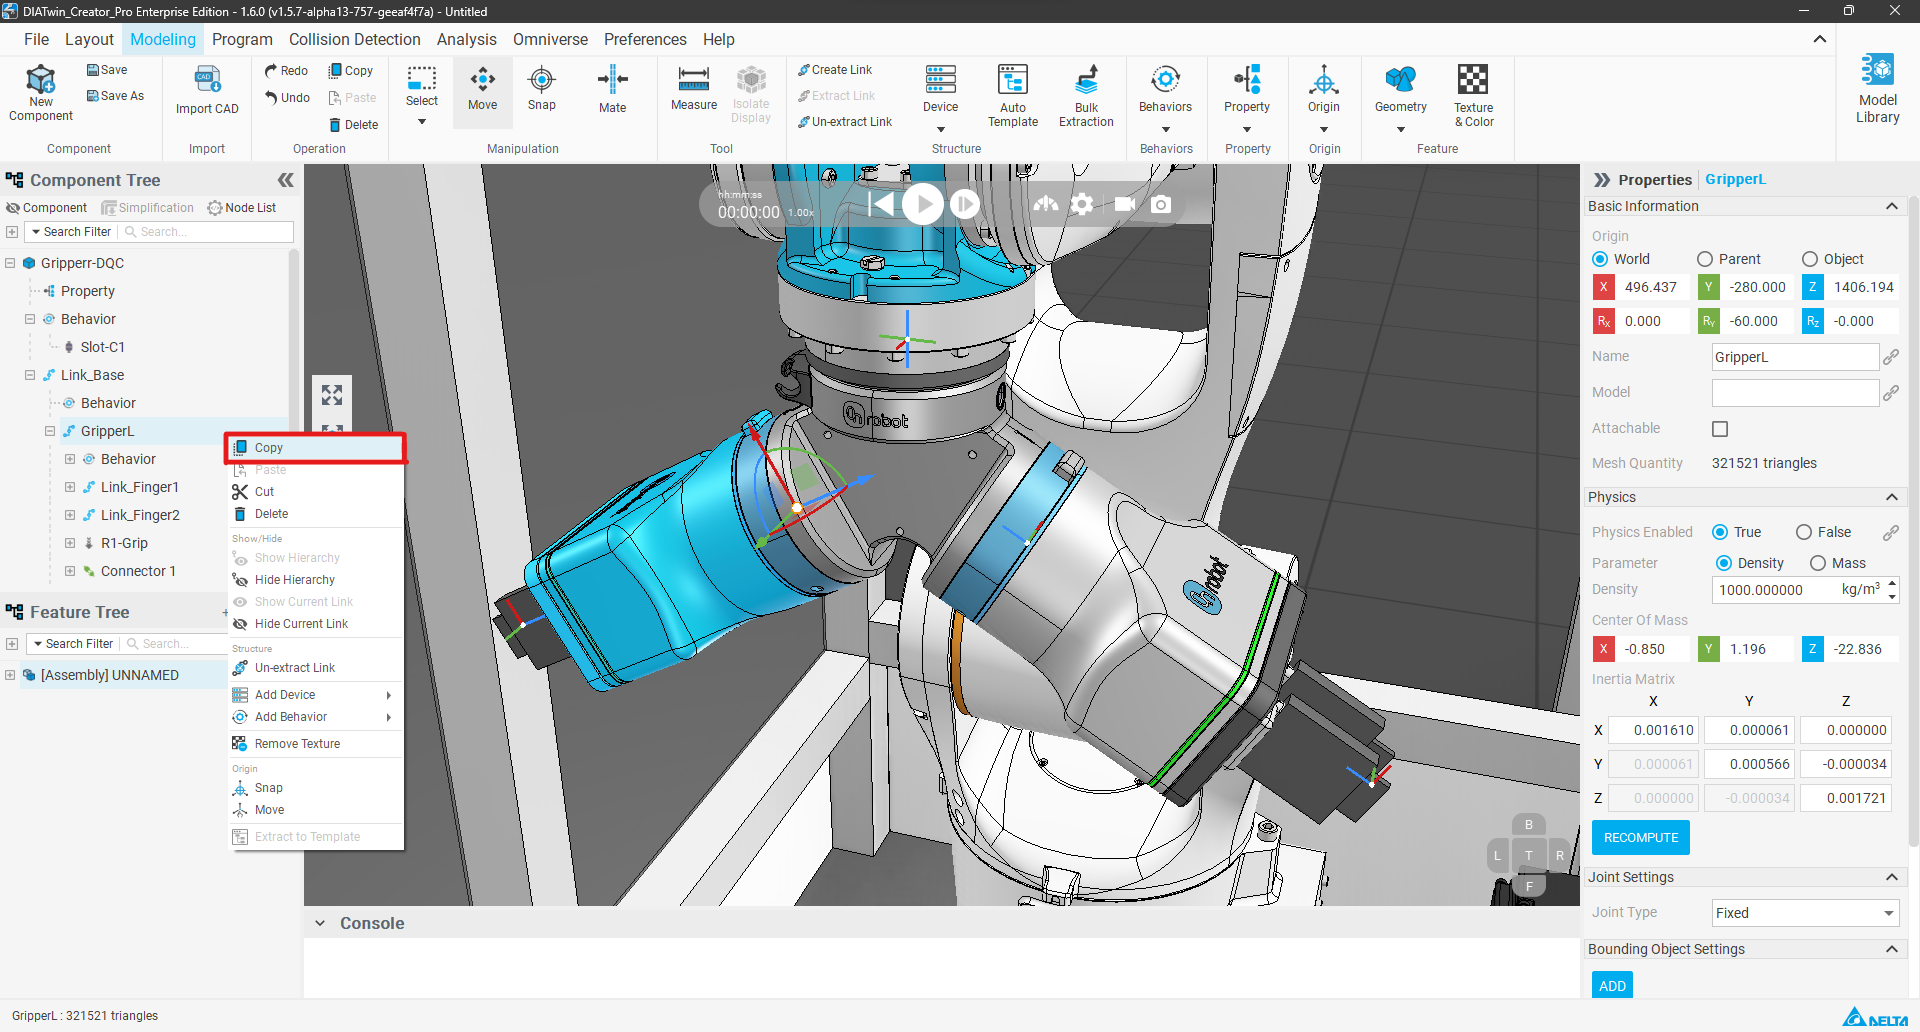Screen dimensions: 1920x1032
Task: Open the Component Tree Search Filter dropdown
Action: click(71, 232)
